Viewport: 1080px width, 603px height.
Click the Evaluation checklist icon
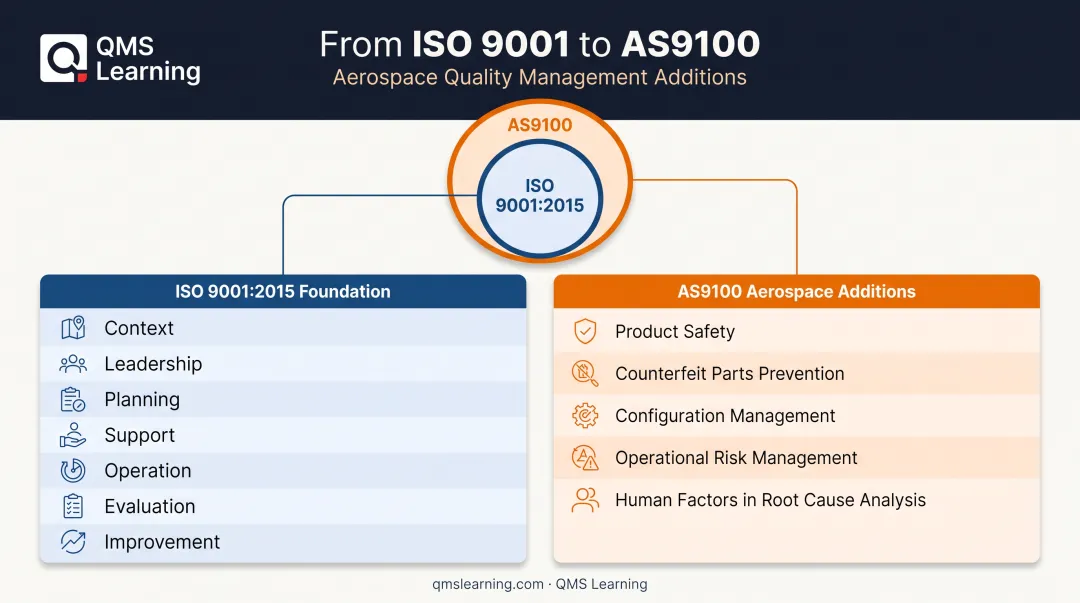73,507
